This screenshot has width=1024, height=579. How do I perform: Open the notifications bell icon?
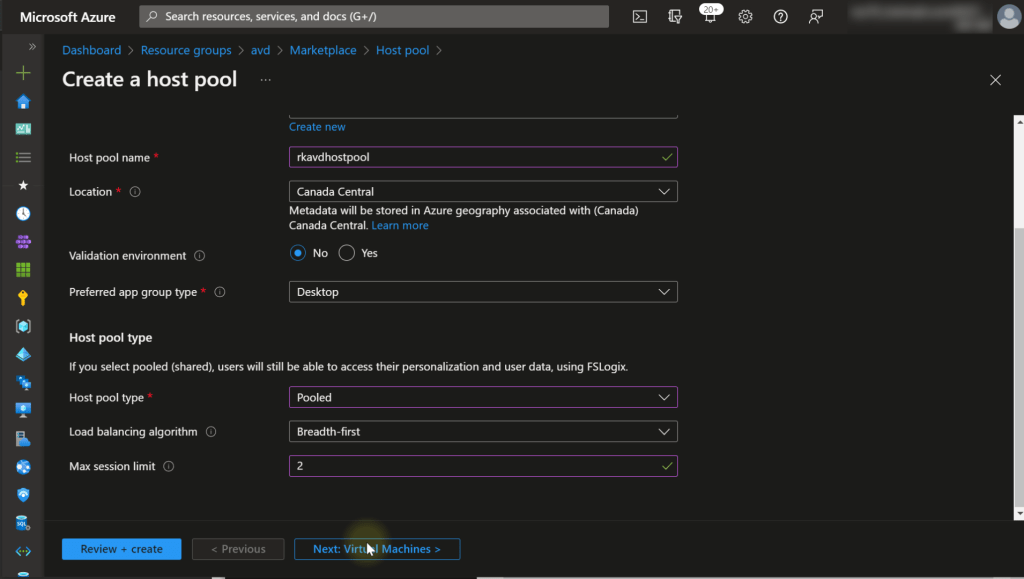(710, 17)
